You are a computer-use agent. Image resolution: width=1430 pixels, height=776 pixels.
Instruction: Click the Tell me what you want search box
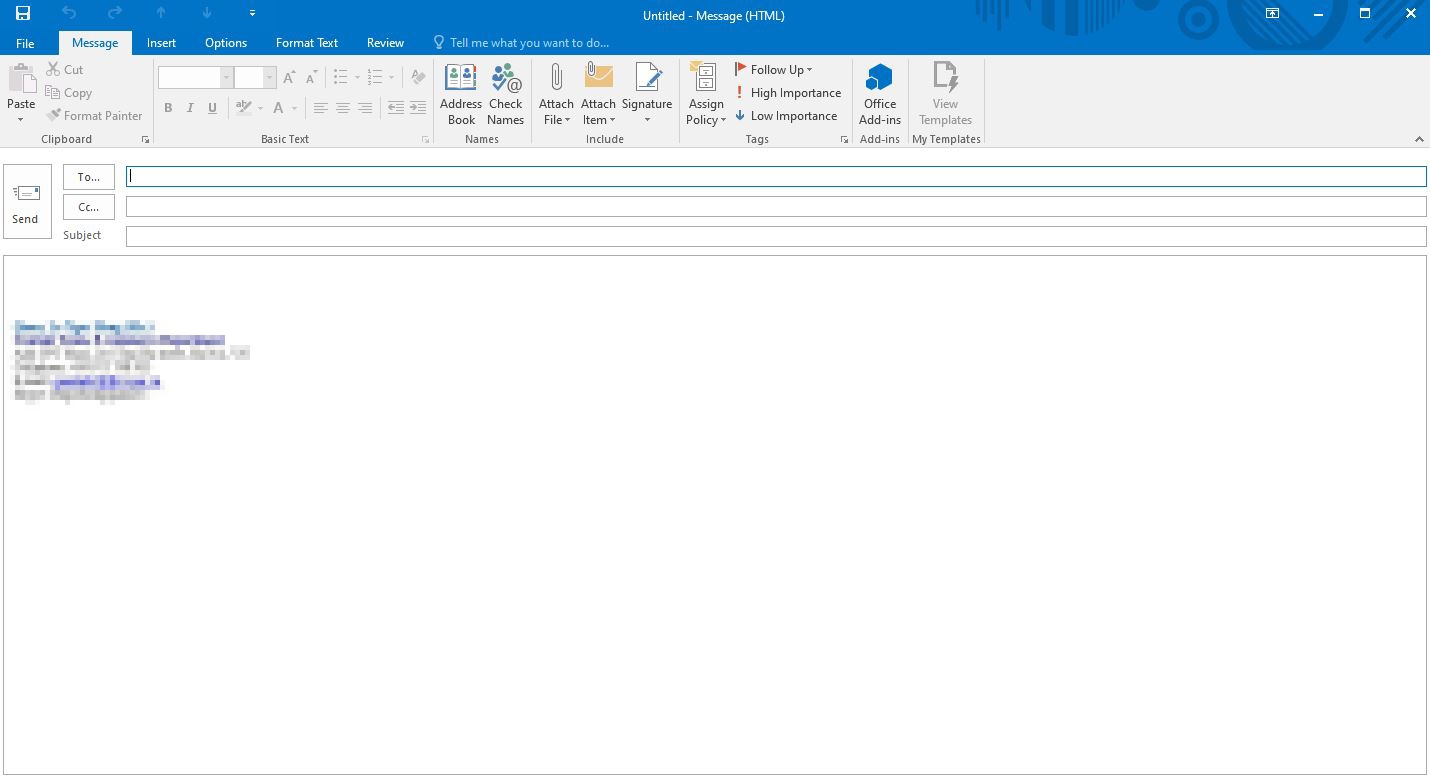[521, 43]
